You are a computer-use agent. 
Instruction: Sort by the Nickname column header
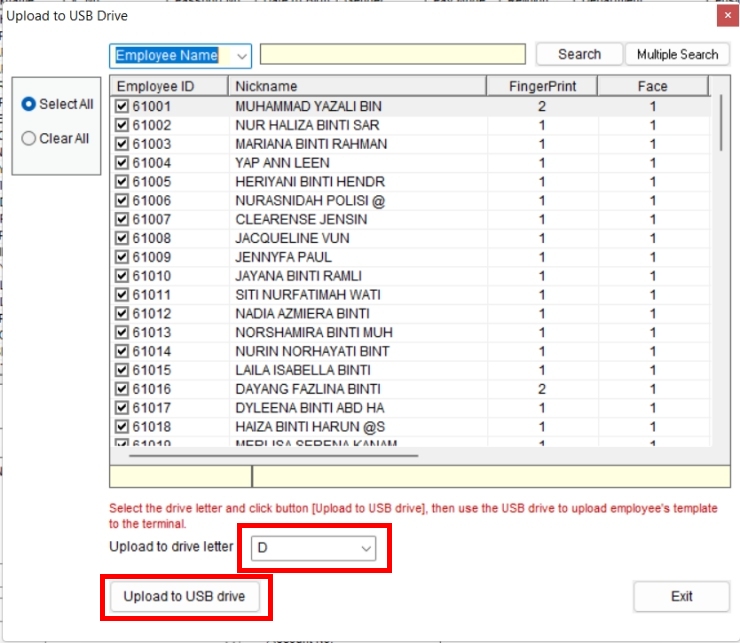(x=357, y=86)
